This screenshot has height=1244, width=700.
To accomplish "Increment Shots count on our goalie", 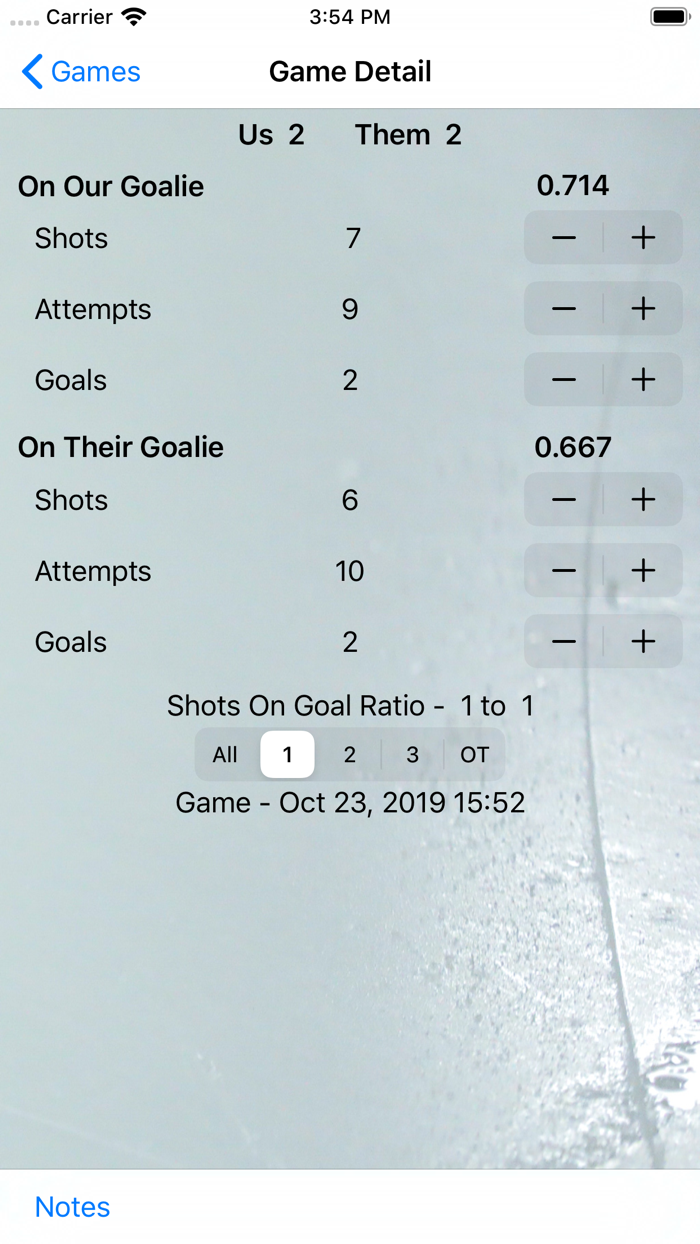I will pos(644,238).
